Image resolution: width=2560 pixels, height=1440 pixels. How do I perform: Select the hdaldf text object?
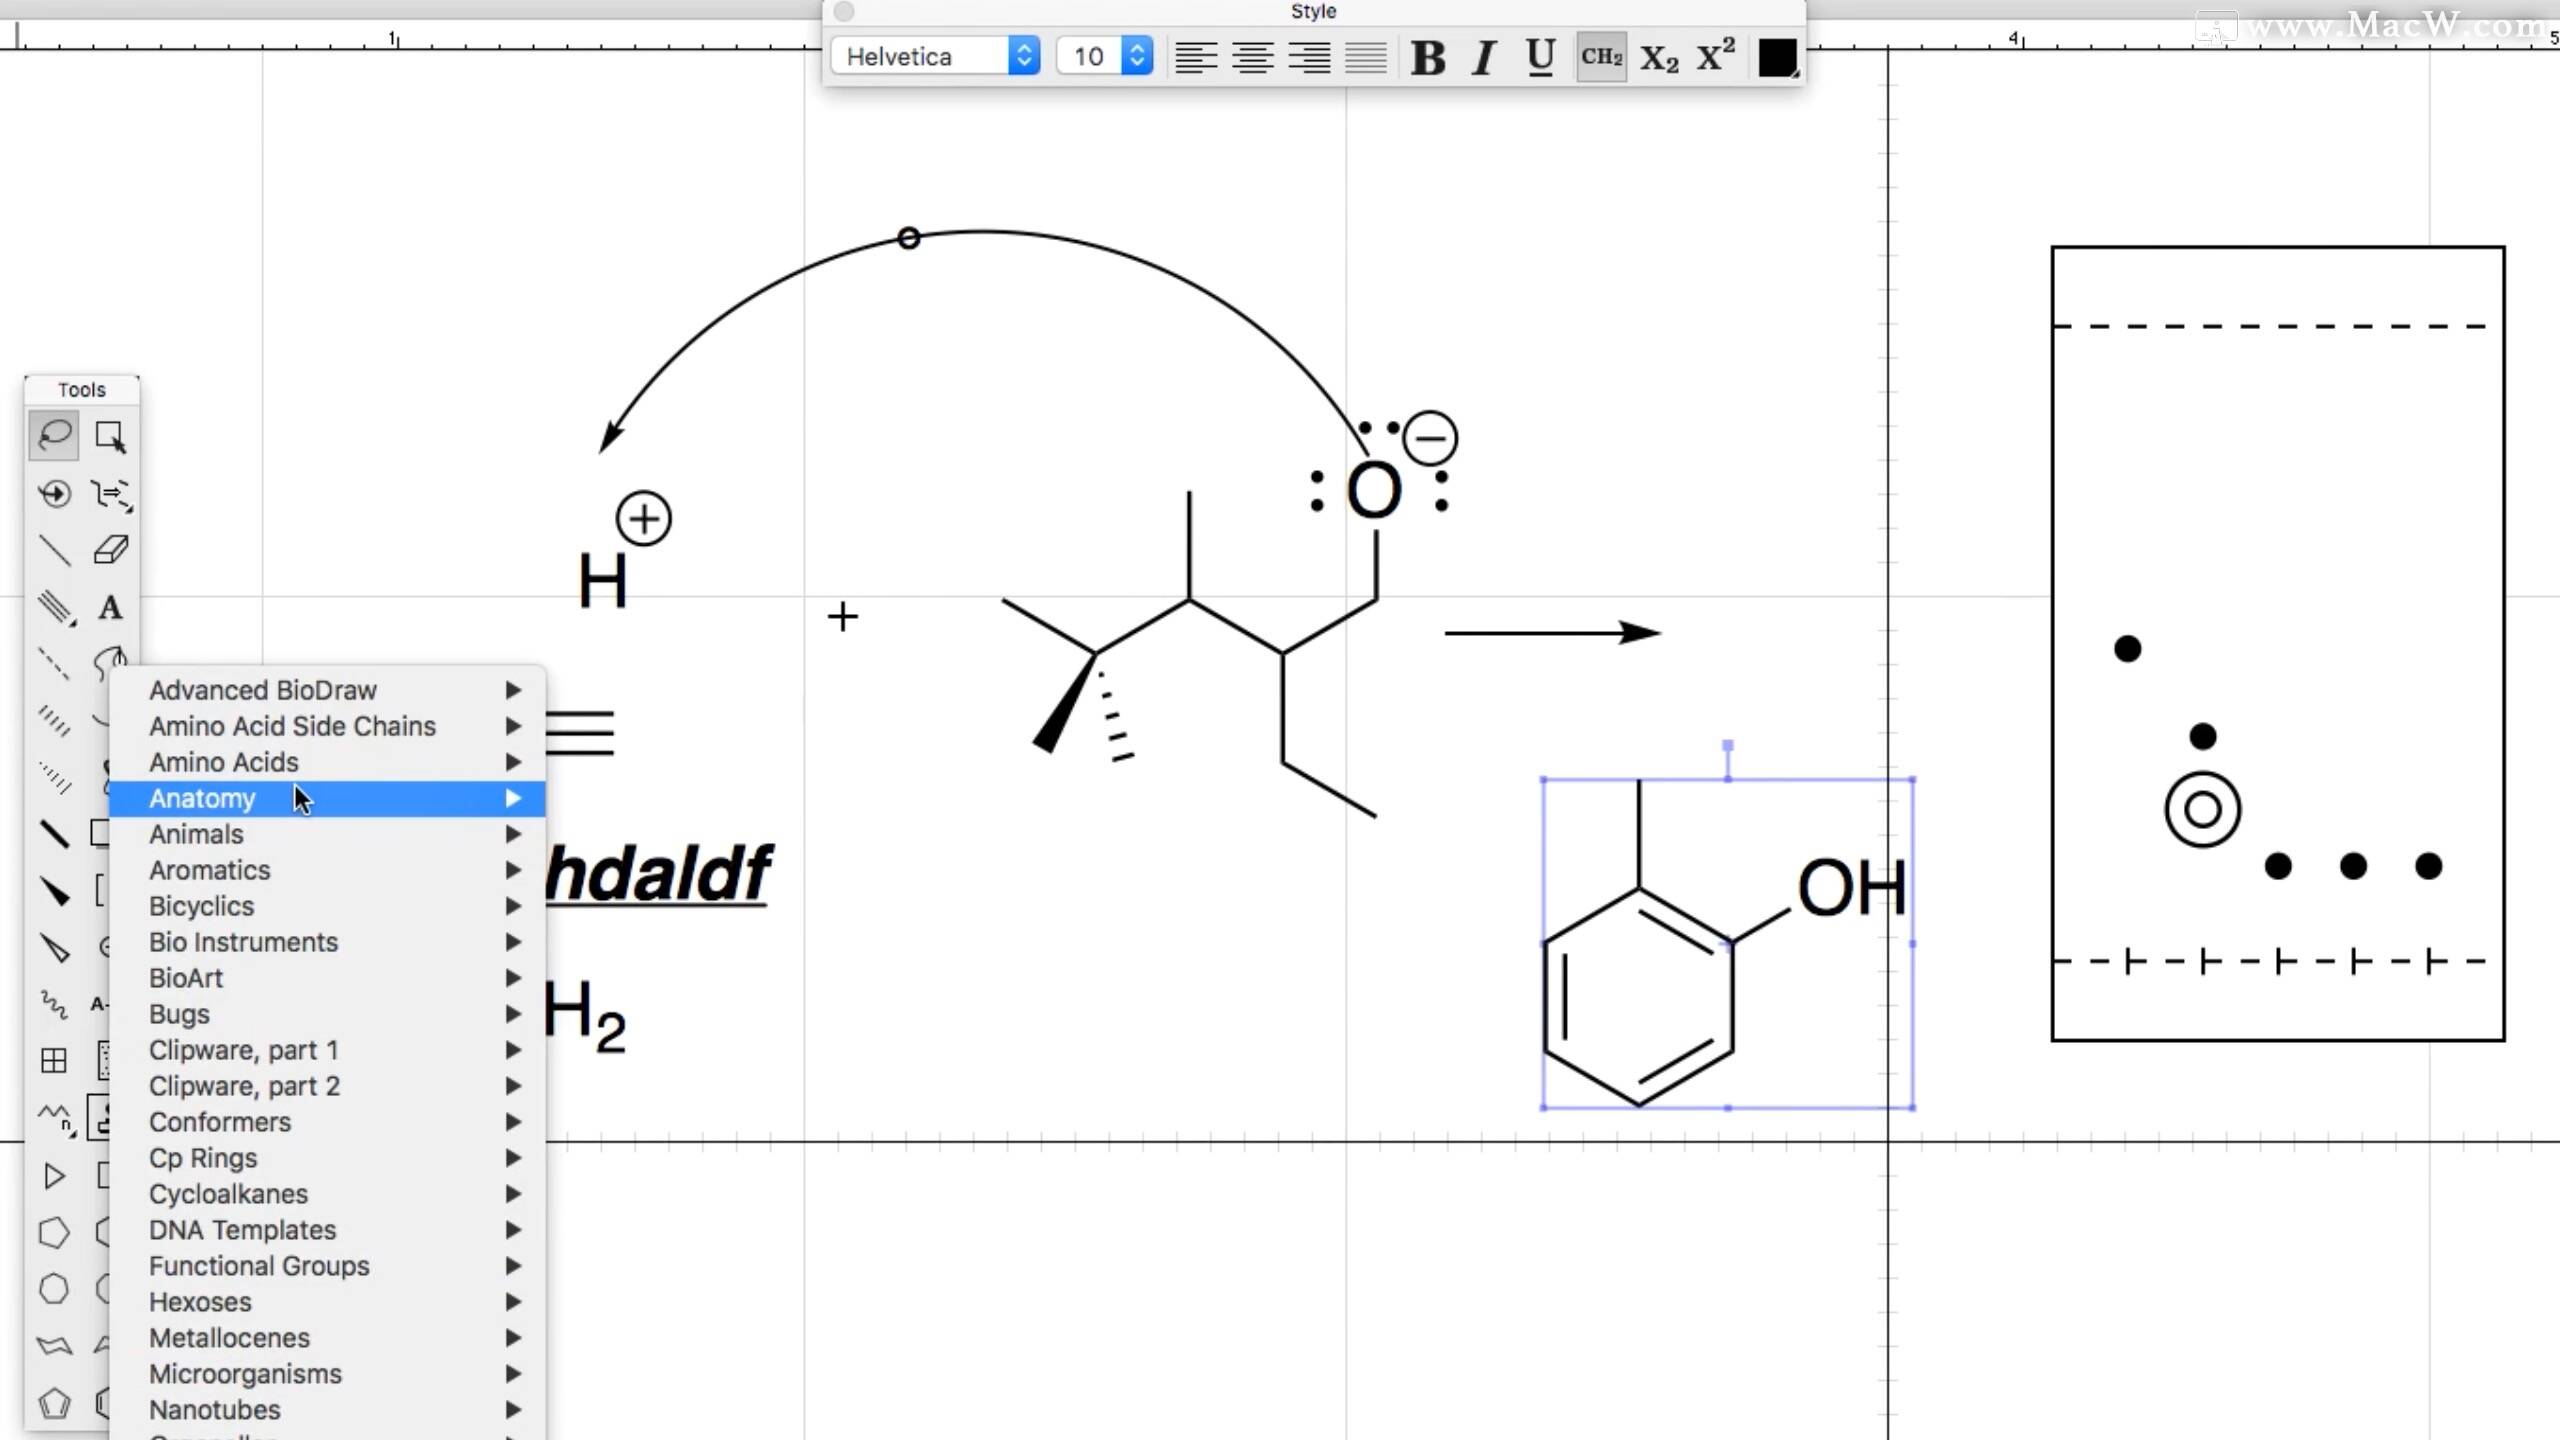pyautogui.click(x=659, y=874)
